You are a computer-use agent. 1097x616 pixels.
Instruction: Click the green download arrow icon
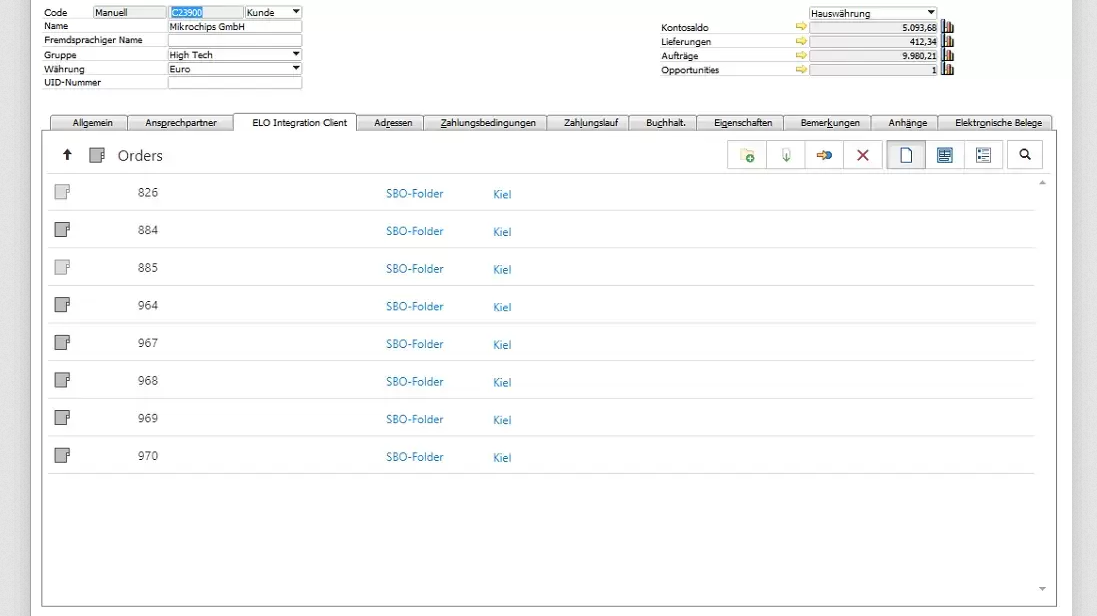click(786, 155)
